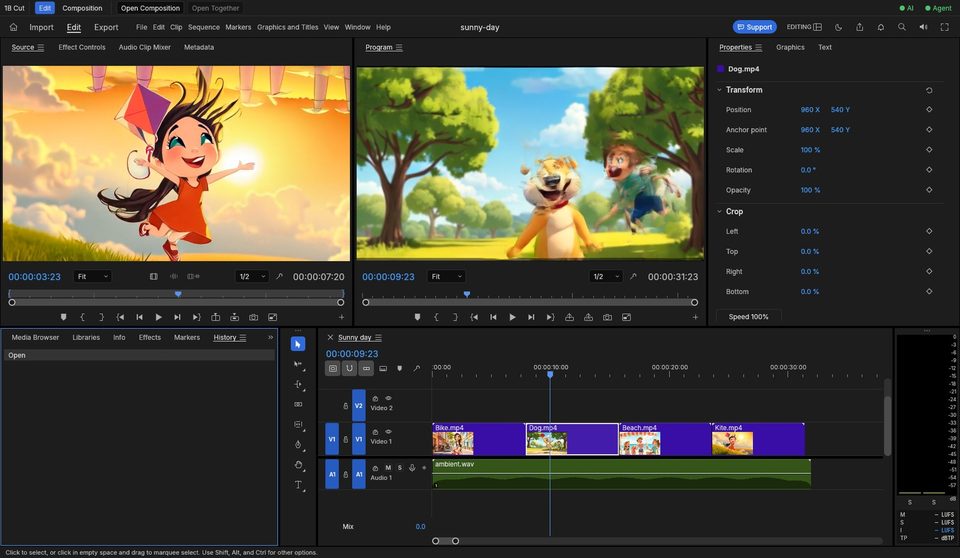The height and width of the screenshot is (558, 960).
Task: Reset Transform properties icon
Action: (929, 90)
